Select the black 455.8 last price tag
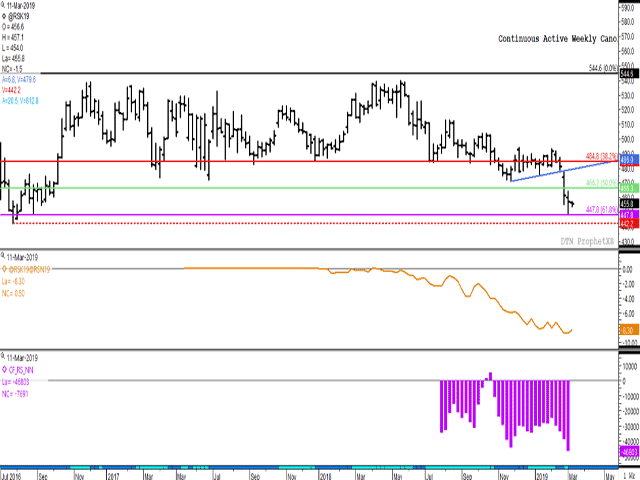Image resolution: width=640 pixels, height=480 pixels. point(627,203)
